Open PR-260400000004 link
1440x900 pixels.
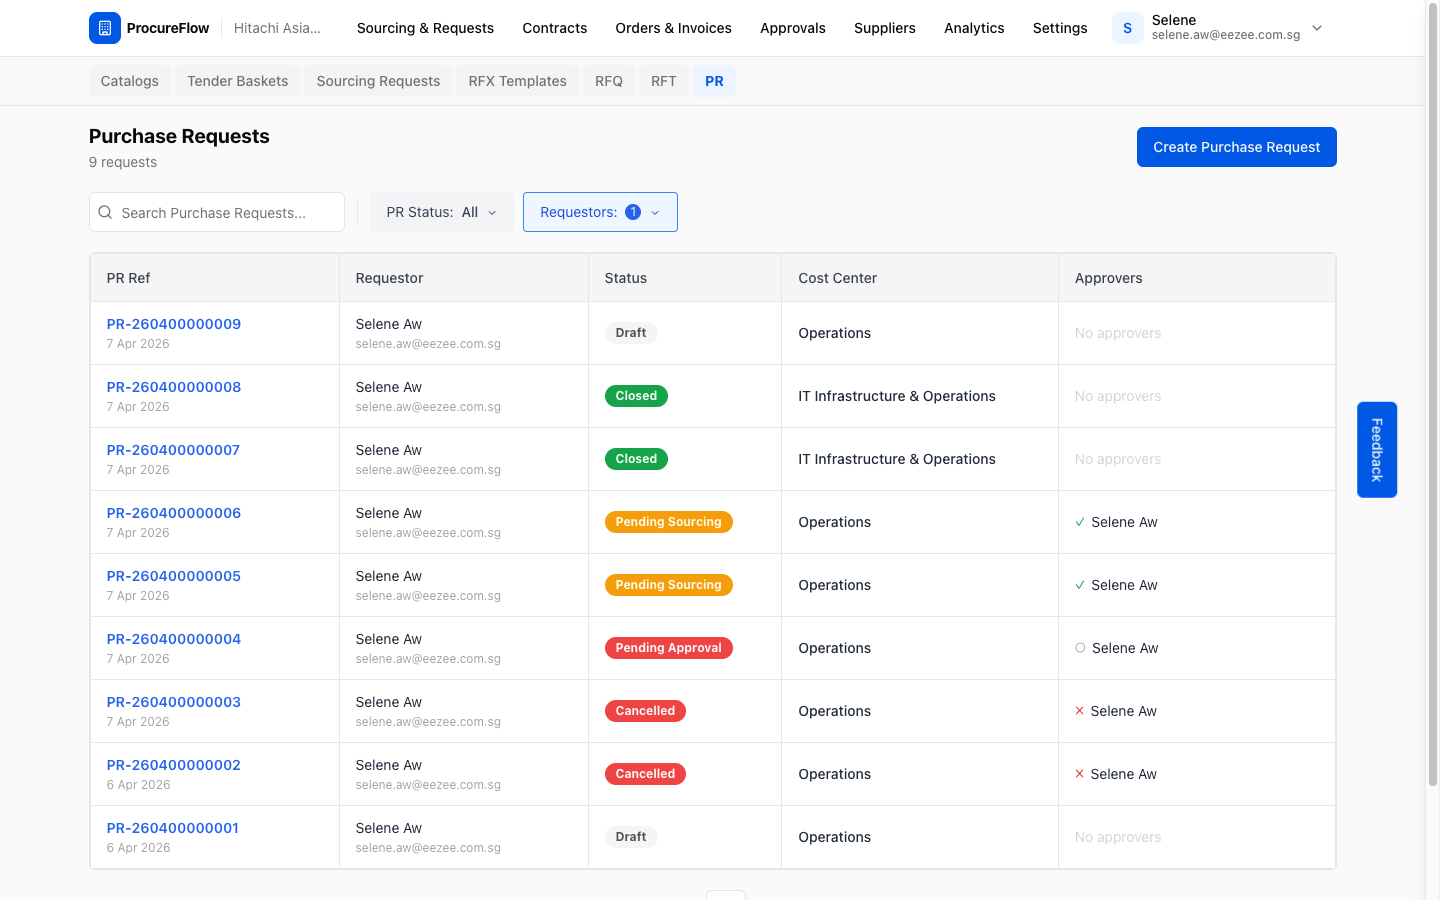coord(174,639)
